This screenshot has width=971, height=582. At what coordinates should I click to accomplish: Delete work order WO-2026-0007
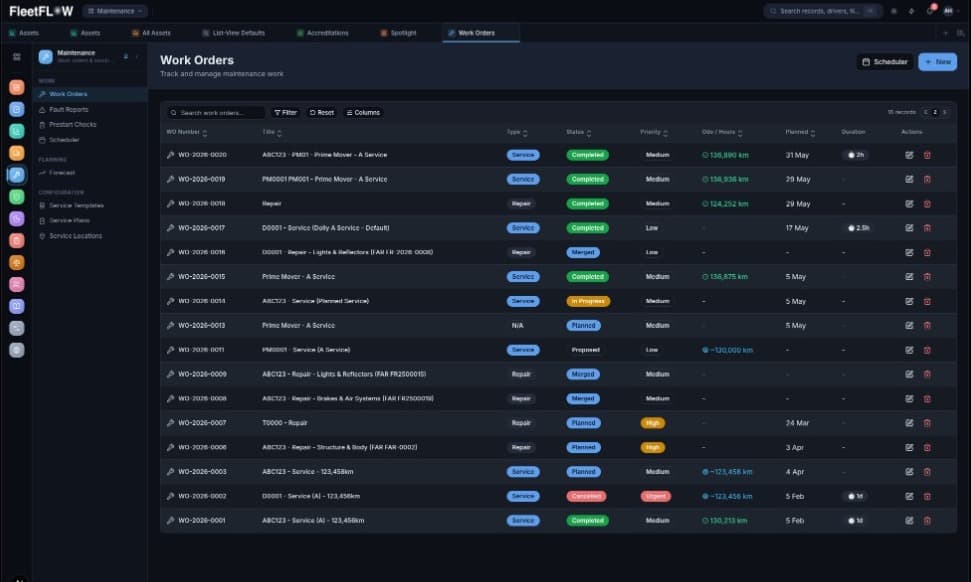[927, 423]
